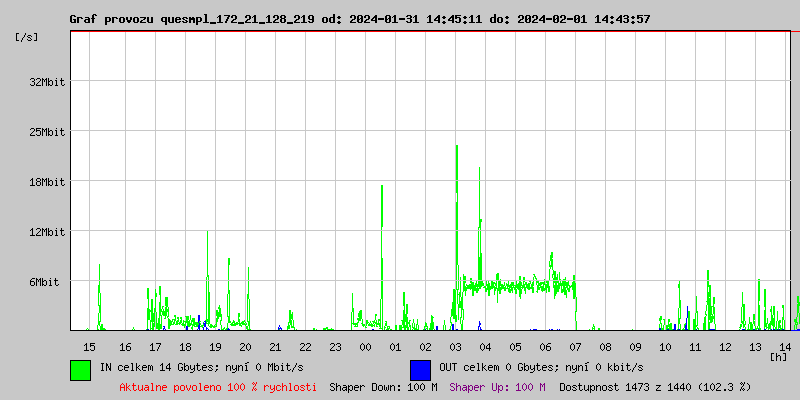Select hour 00 on the time axis
Viewport: 800px width, 400px height.
pos(366,346)
